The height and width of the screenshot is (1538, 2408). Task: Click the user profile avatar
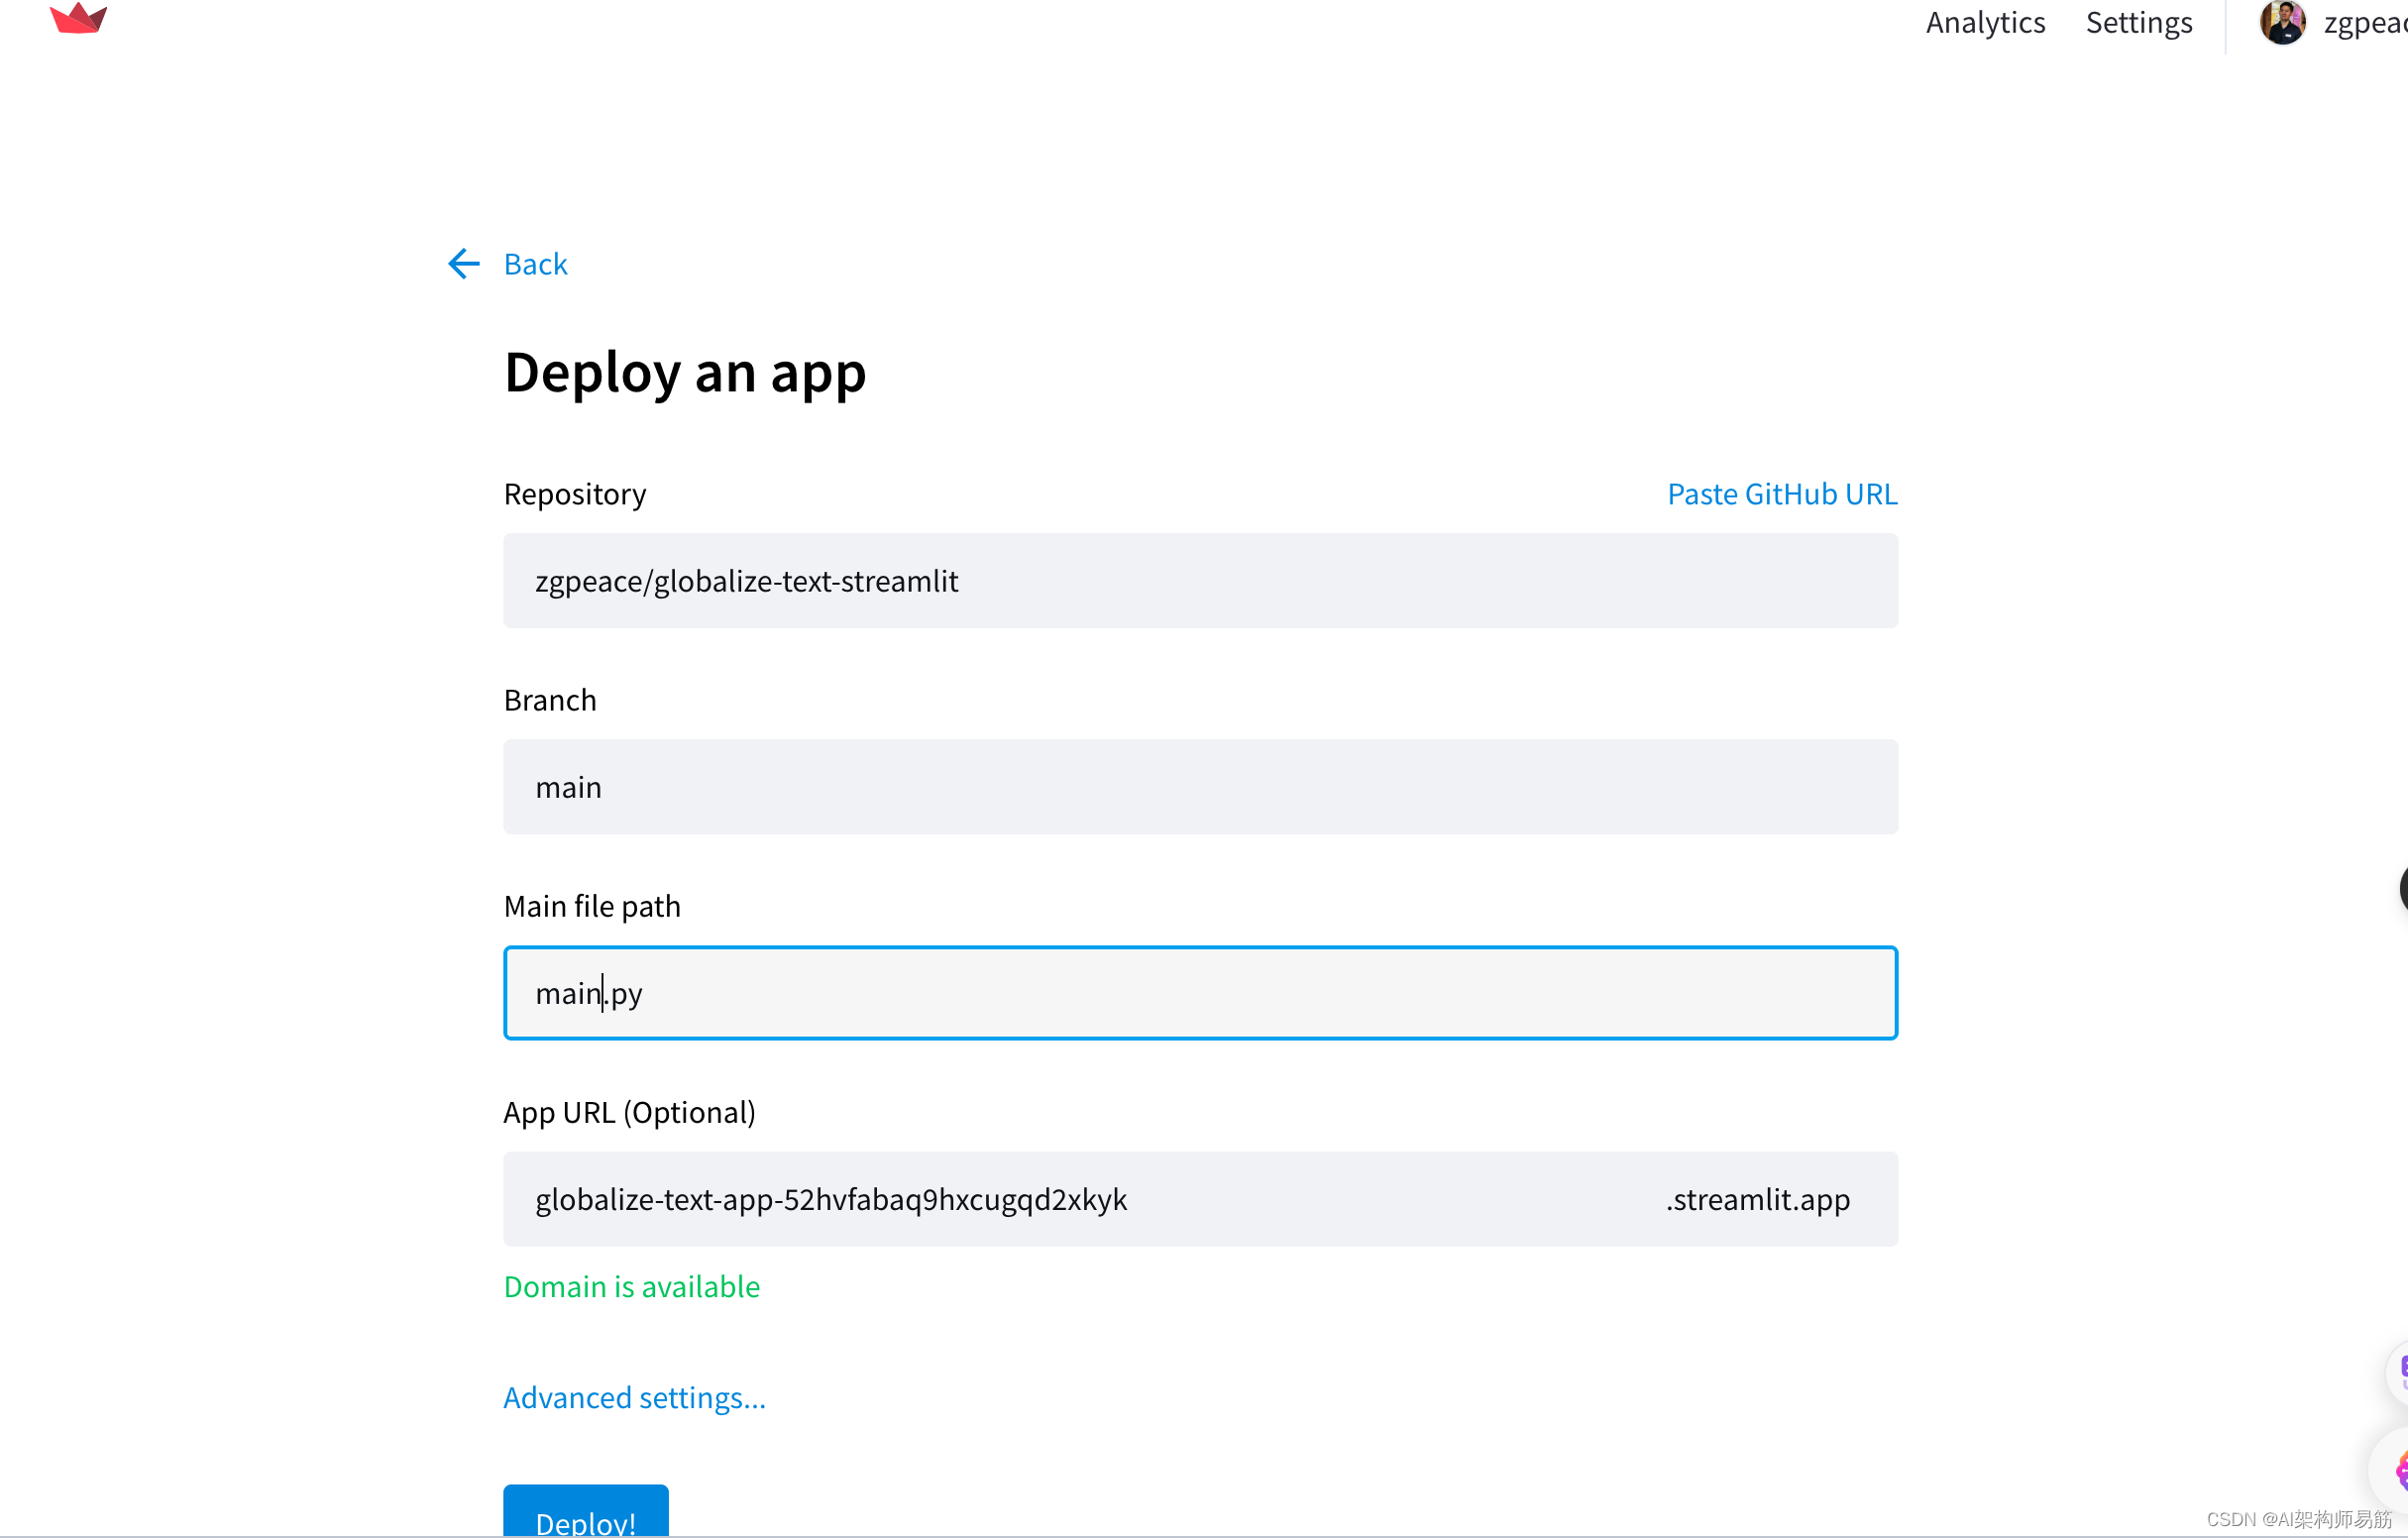[2282, 22]
